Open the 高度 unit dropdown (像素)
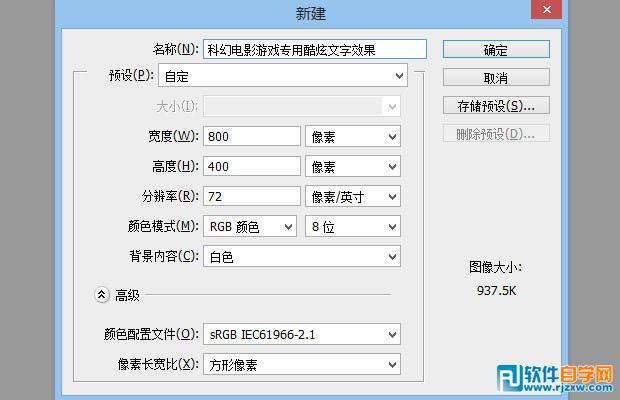The image size is (620, 400). [353, 166]
